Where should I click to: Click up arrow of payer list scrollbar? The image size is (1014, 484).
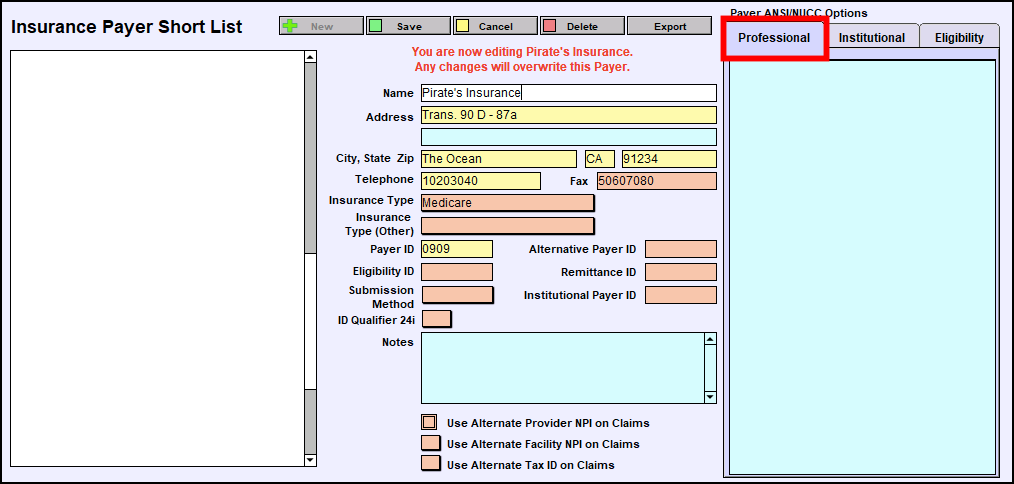pyautogui.click(x=310, y=57)
